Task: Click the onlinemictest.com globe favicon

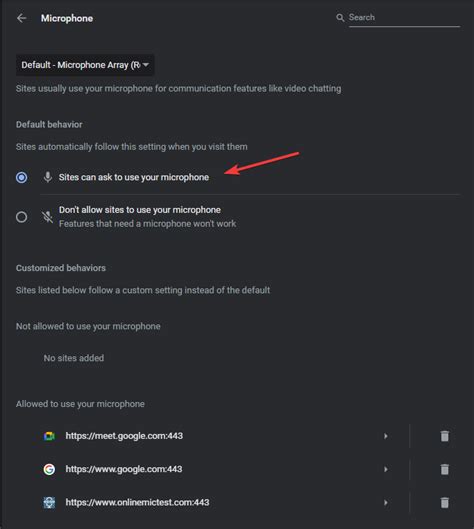Action: click(49, 502)
